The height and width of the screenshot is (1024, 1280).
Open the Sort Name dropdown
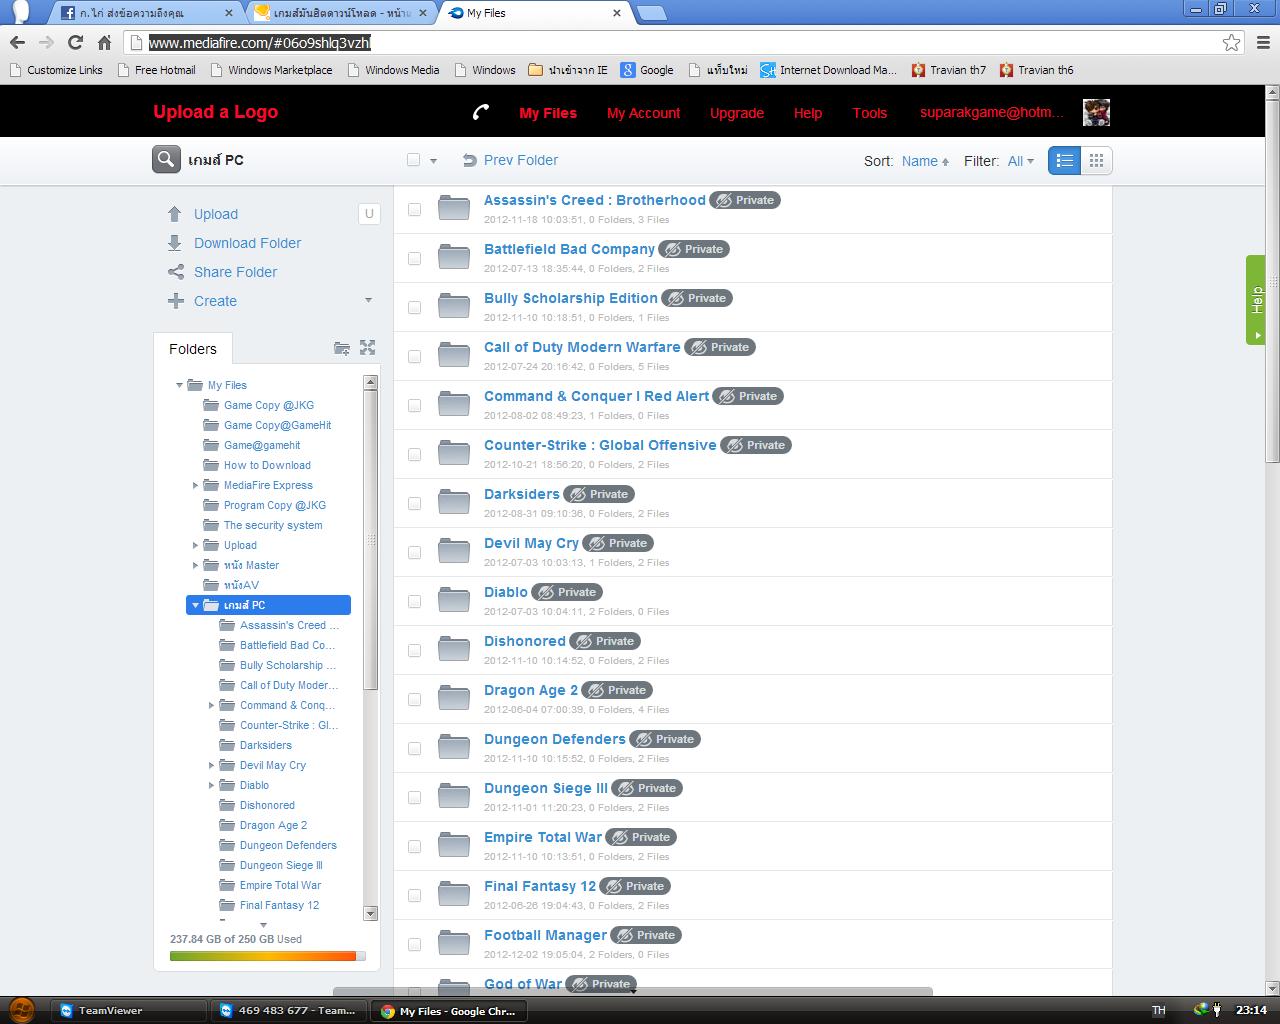click(925, 161)
